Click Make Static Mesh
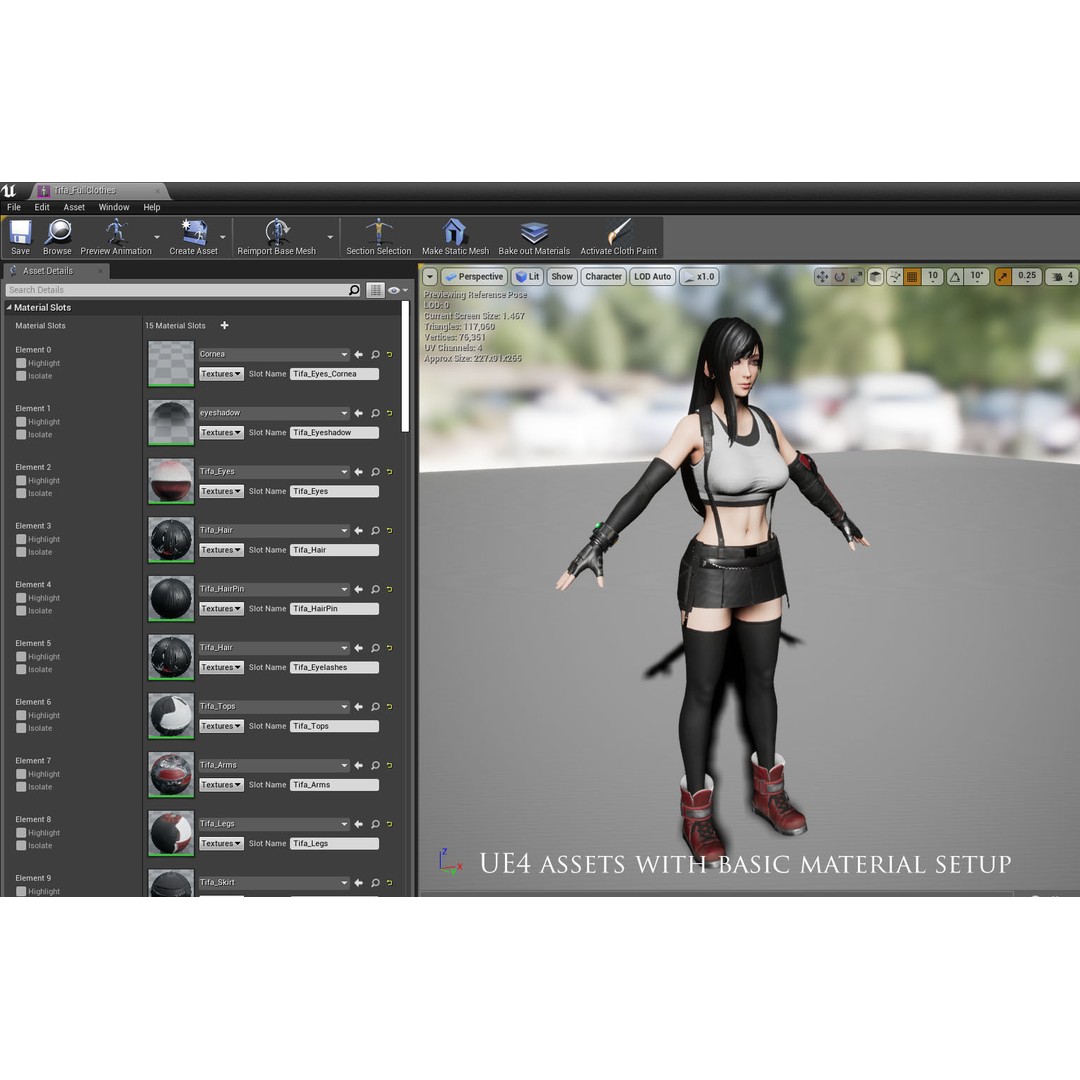Screen dimensions: 1080x1080 pos(455,237)
